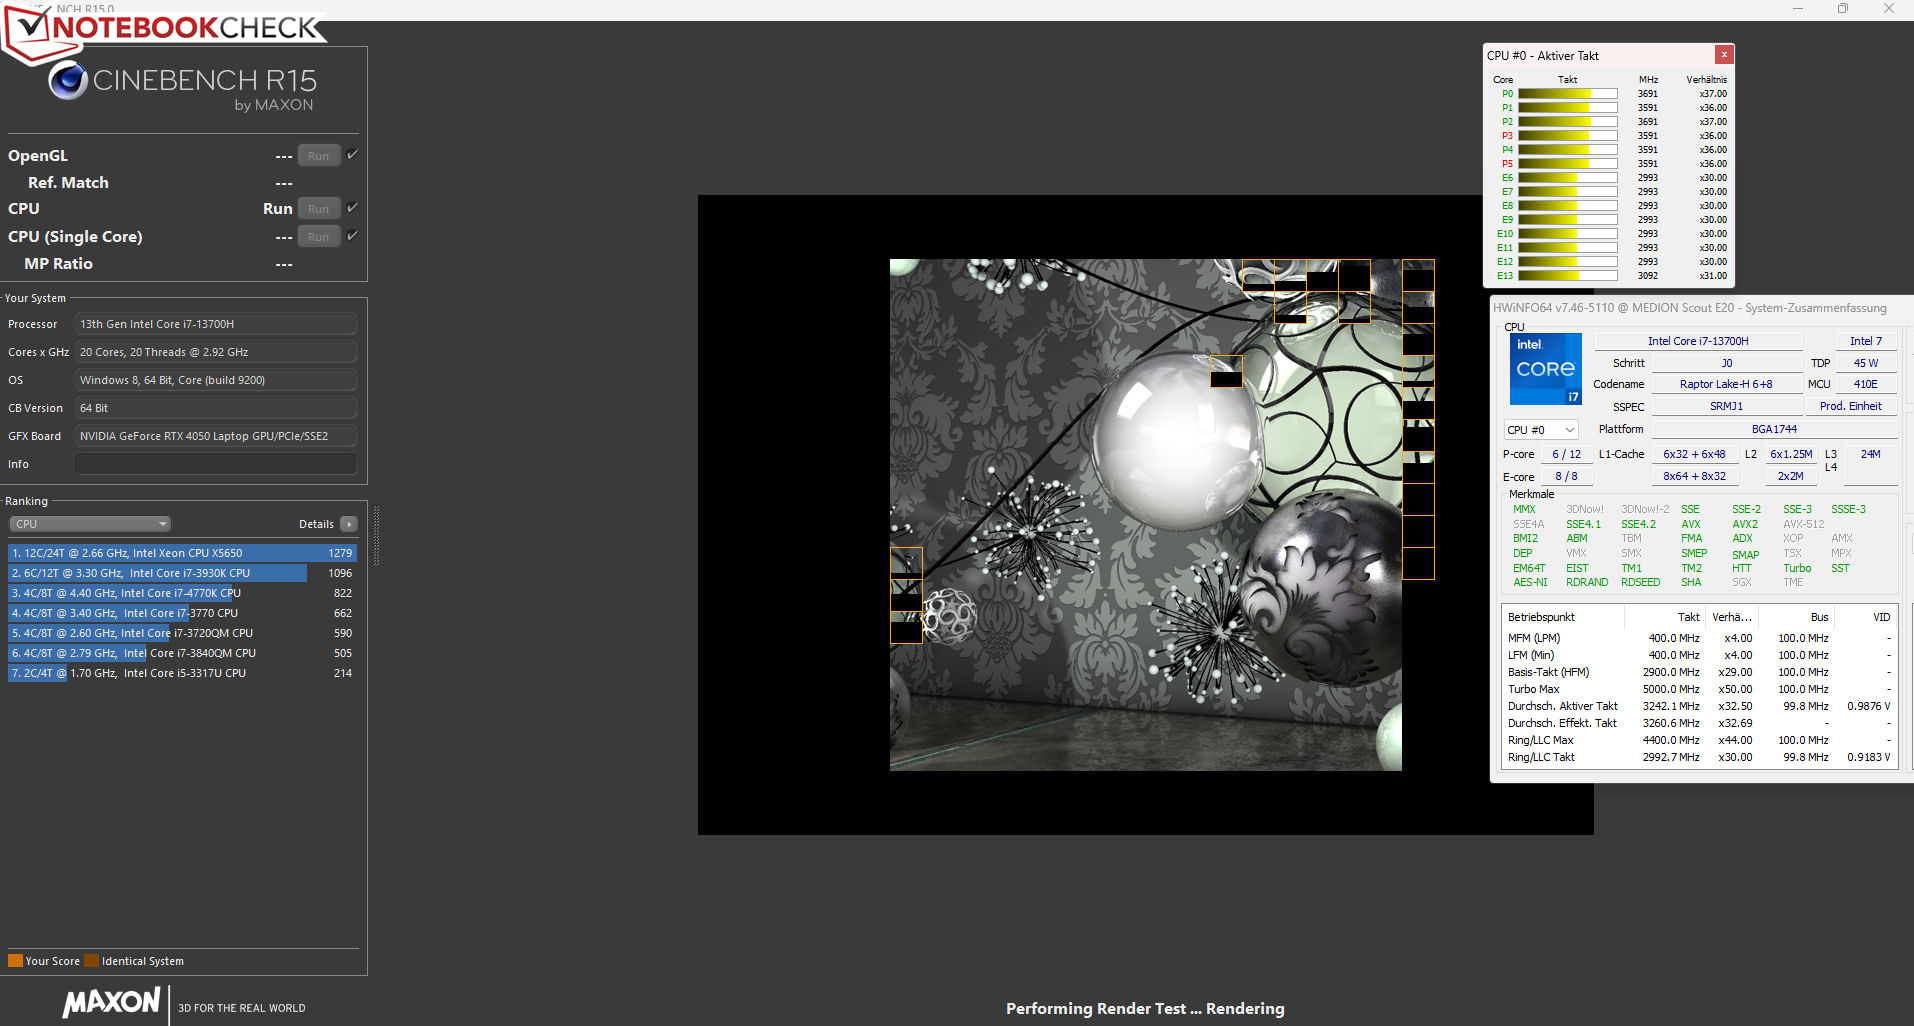Click the Identical System legend swatch
The width and height of the screenshot is (1914, 1026).
[x=92, y=961]
